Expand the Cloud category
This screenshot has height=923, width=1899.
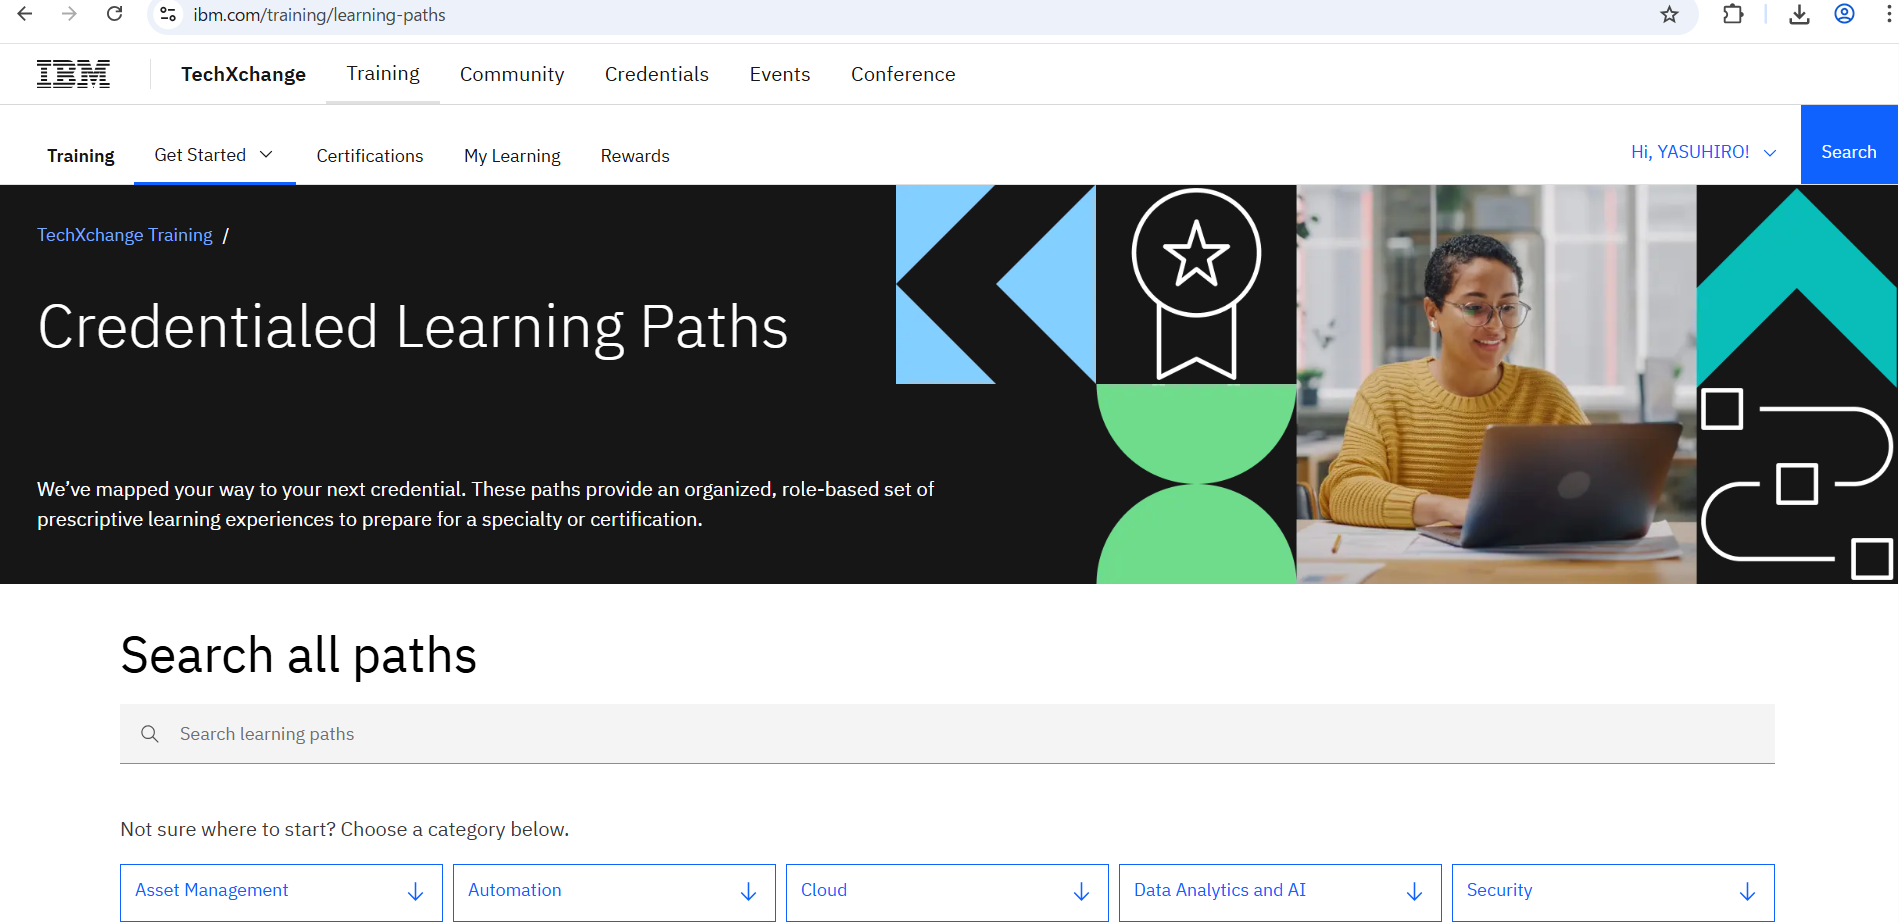point(947,892)
